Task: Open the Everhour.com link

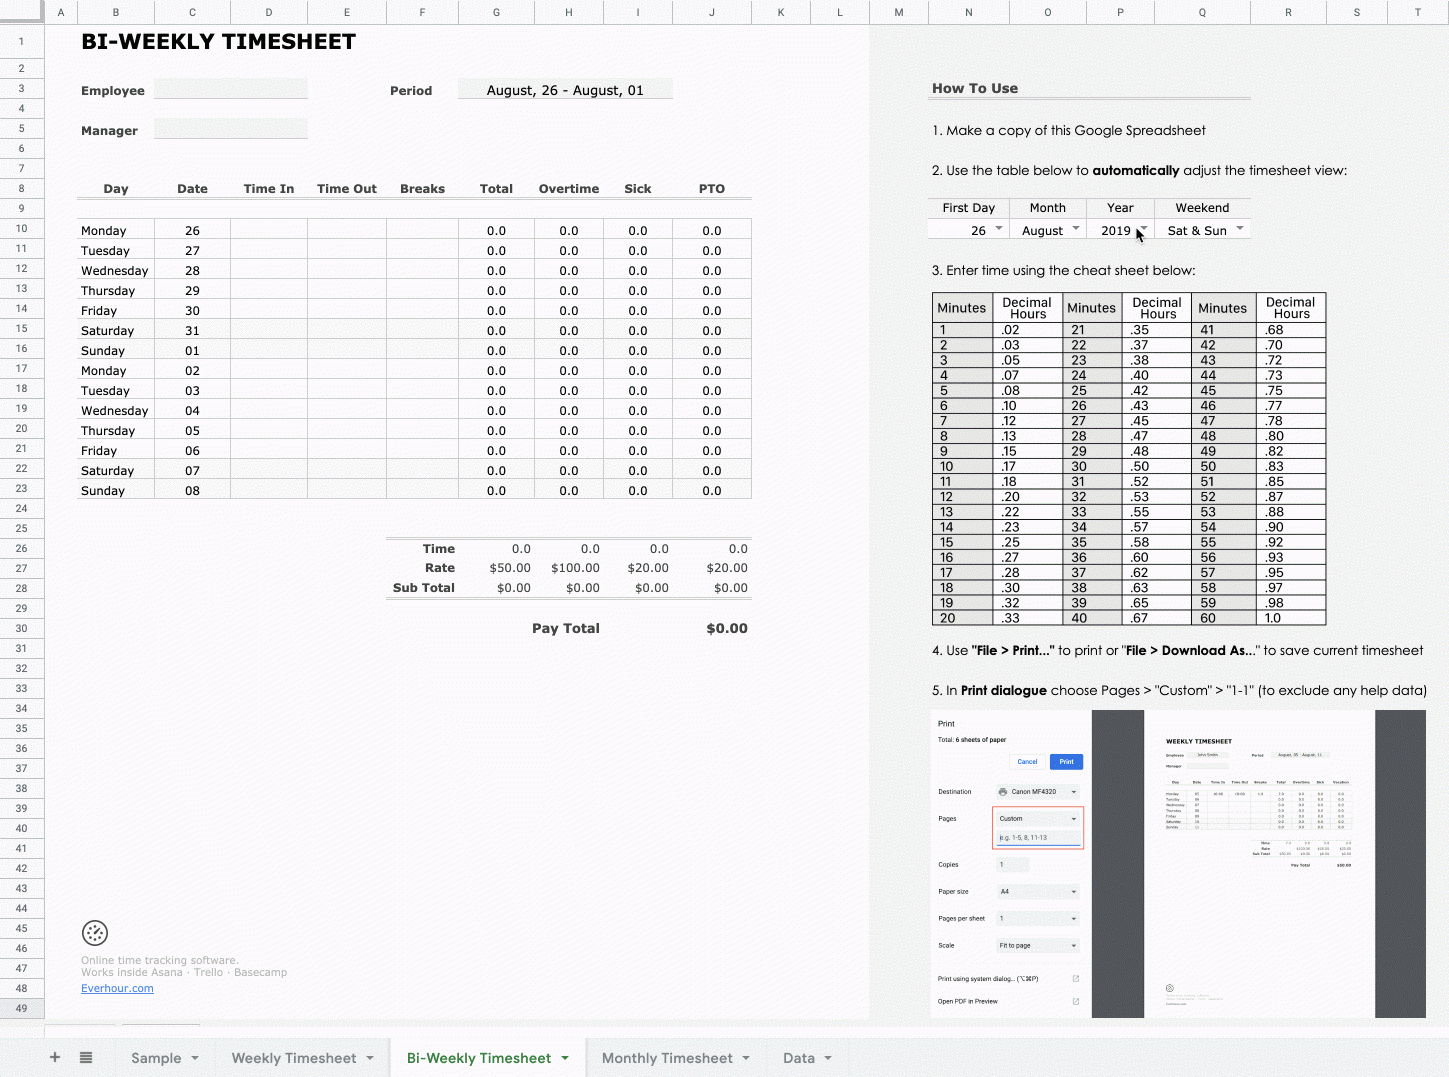Action: pyautogui.click(x=117, y=987)
